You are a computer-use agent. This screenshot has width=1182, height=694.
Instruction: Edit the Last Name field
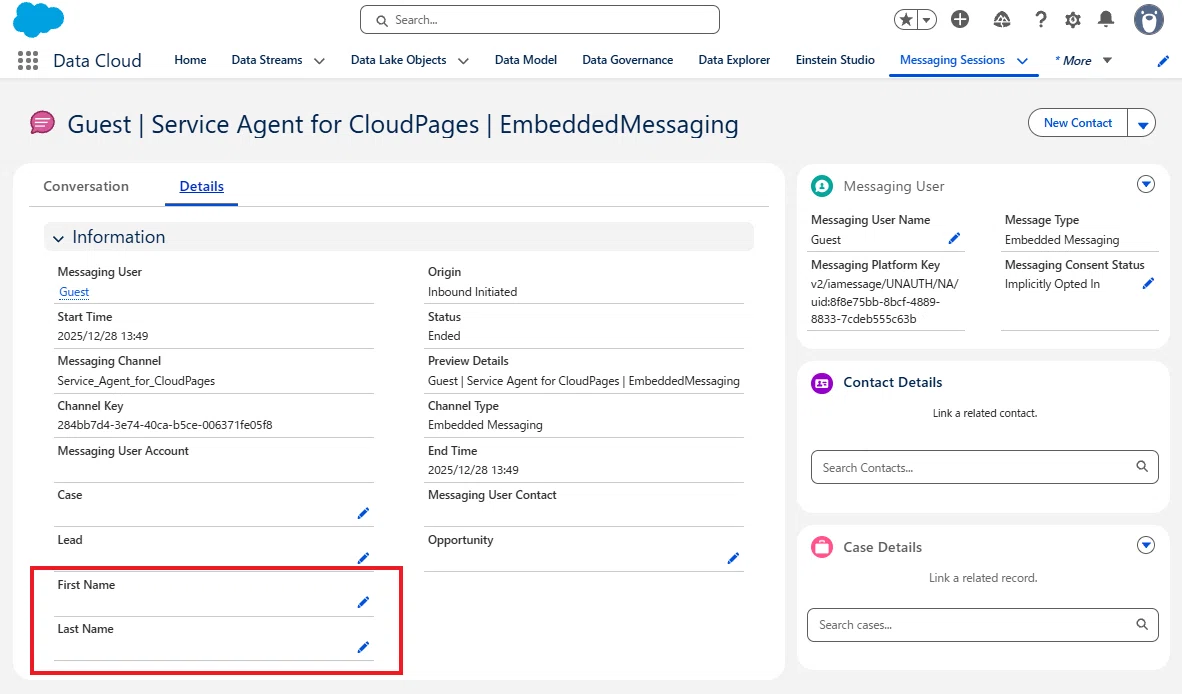tap(363, 647)
